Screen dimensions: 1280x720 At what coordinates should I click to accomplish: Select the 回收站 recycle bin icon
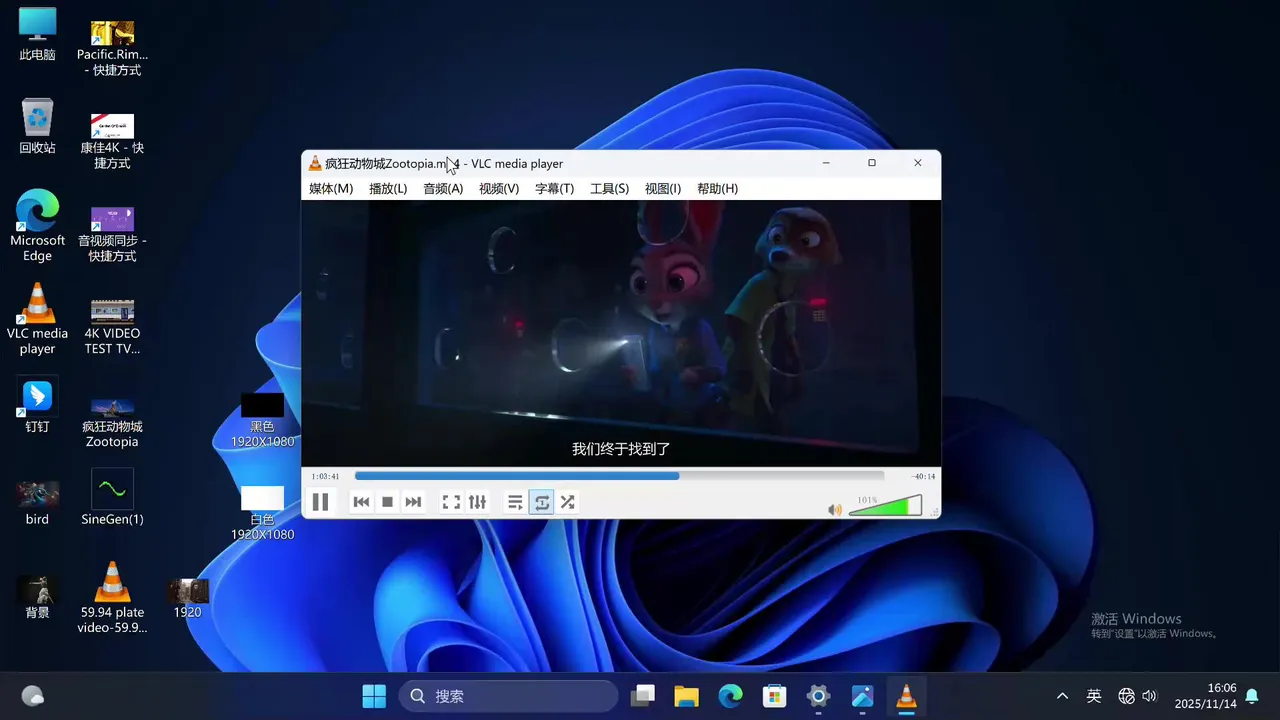(37, 126)
